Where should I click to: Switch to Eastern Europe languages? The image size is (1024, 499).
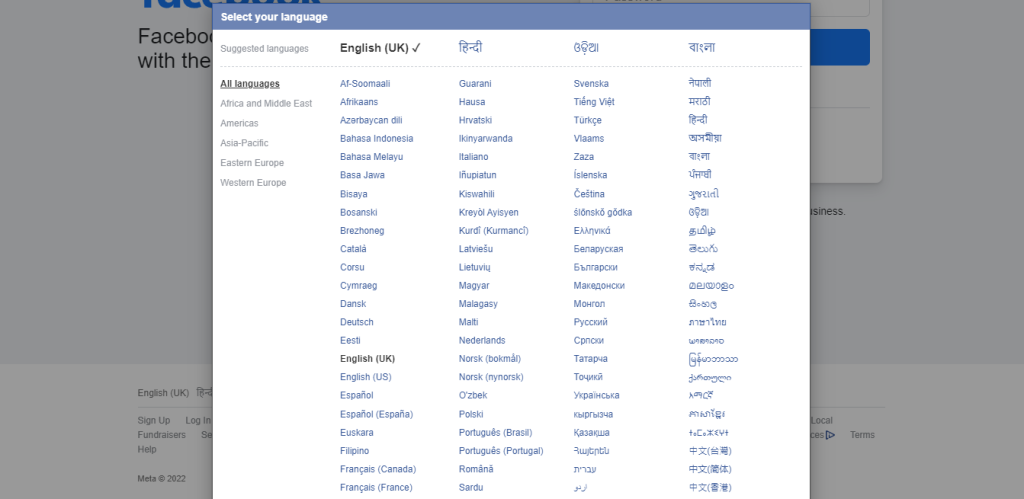click(x=252, y=163)
